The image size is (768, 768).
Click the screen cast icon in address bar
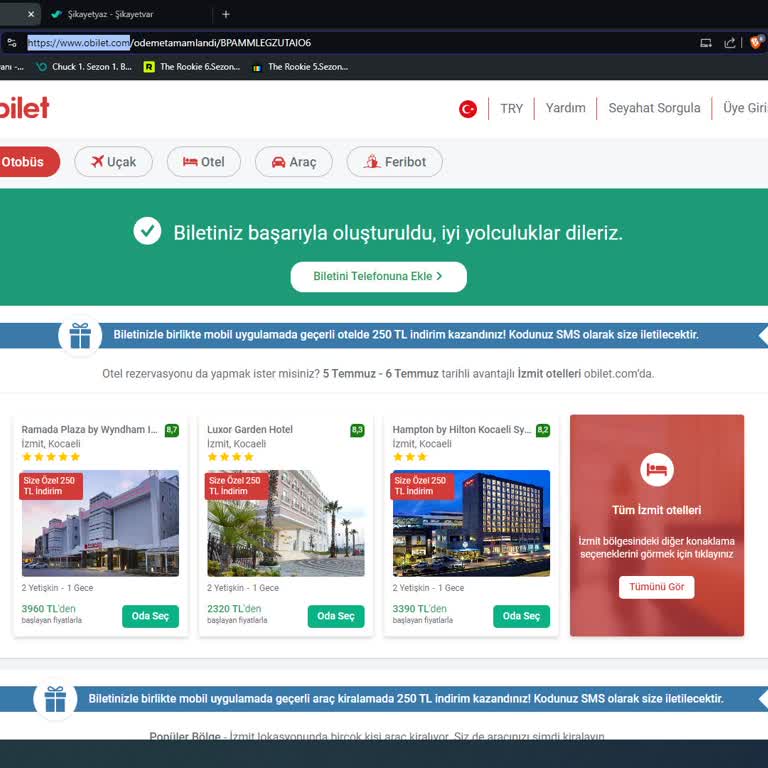click(706, 43)
